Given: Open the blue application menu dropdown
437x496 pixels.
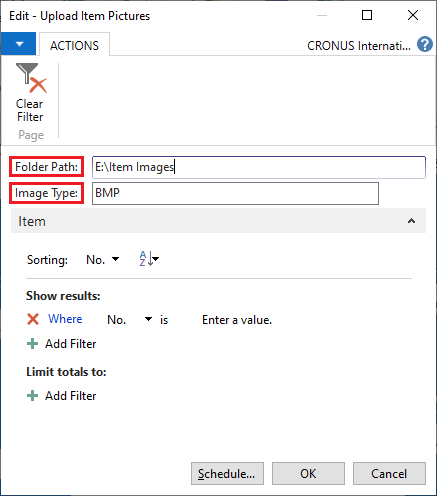Looking at the screenshot, I should pos(18,44).
